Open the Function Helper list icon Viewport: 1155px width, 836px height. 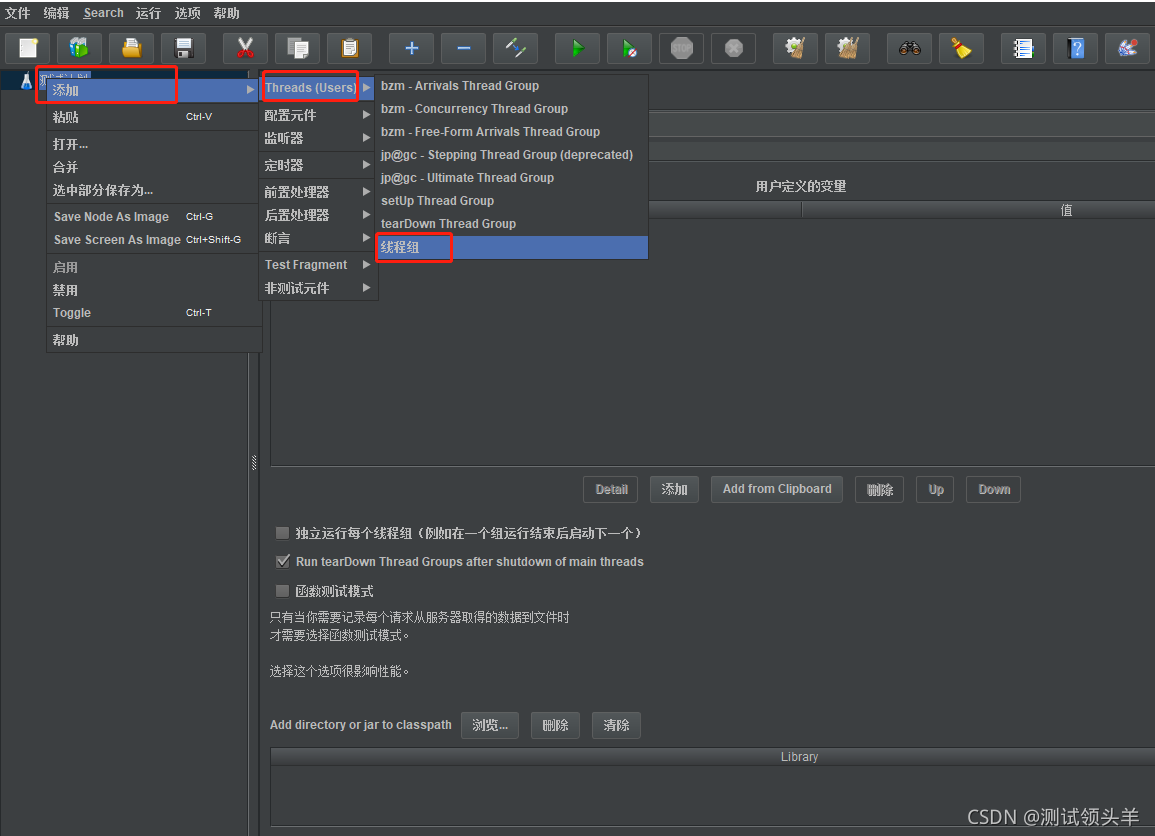(1023, 49)
